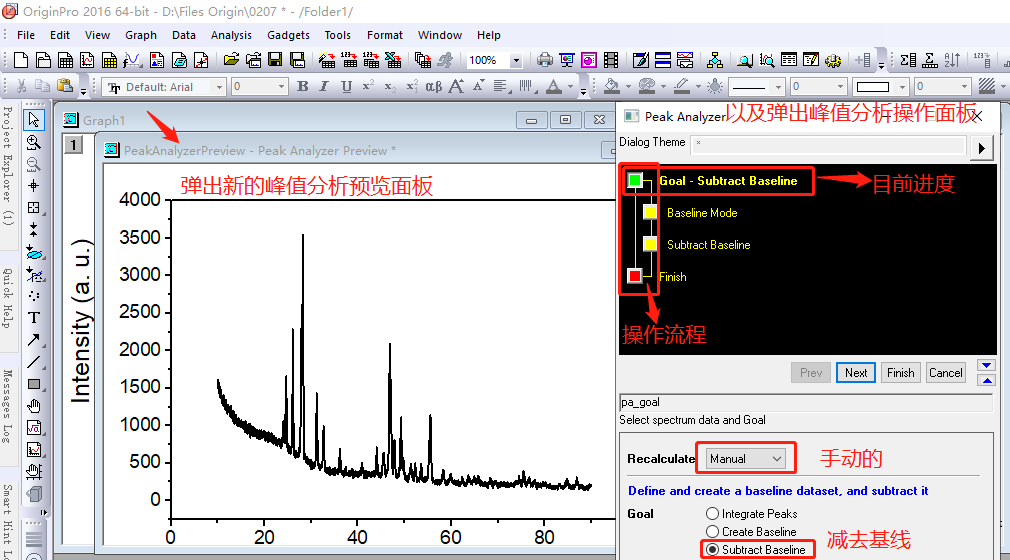
Task: Click the Baseline Mode step box
Action: 651,212
